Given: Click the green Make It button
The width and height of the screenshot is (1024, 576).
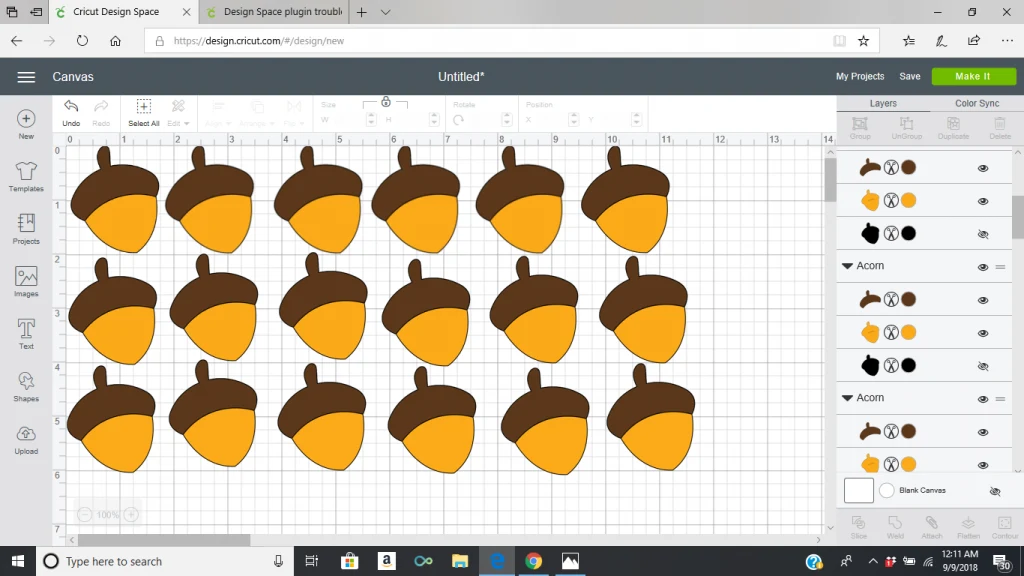Looking at the screenshot, I should click(x=972, y=76).
